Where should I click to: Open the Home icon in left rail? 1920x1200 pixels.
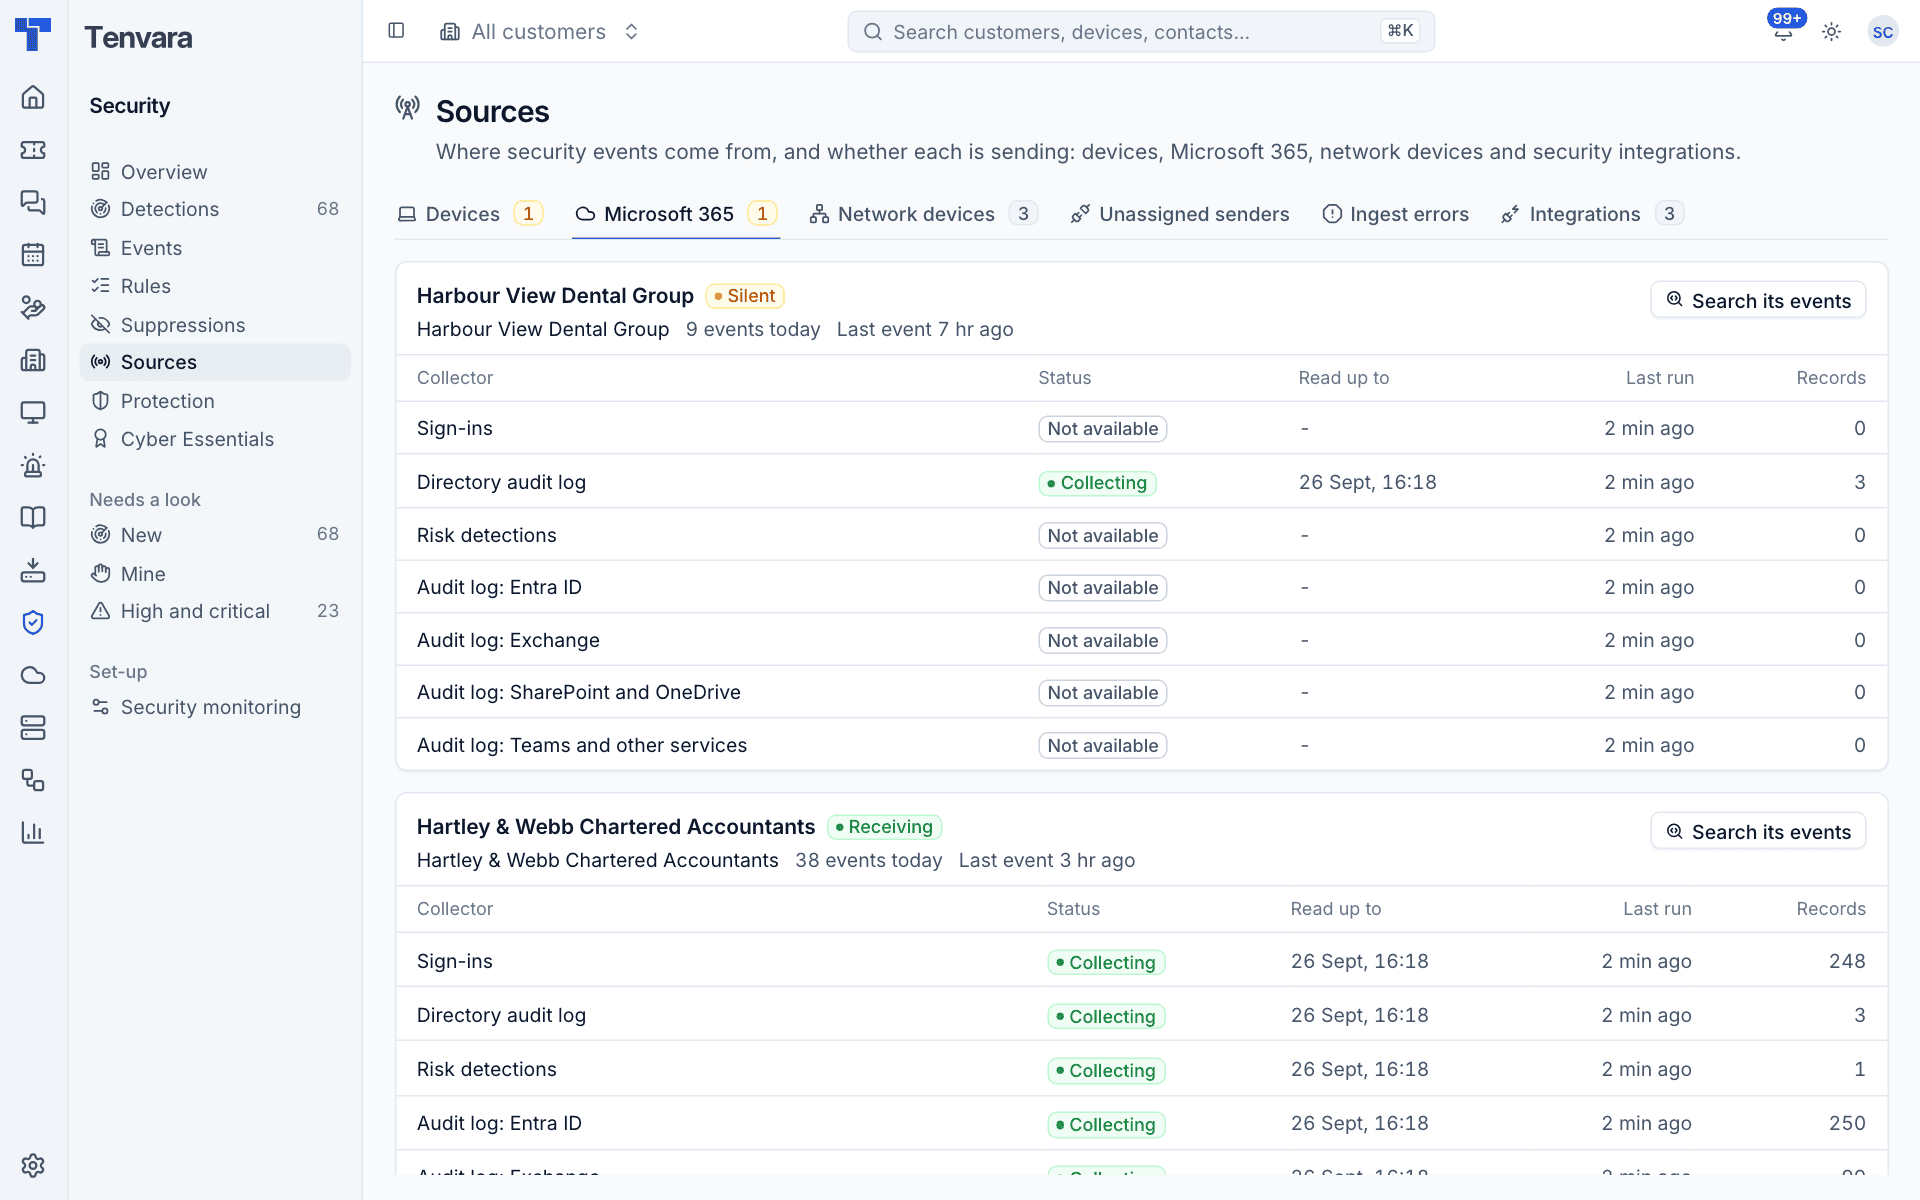coord(33,97)
